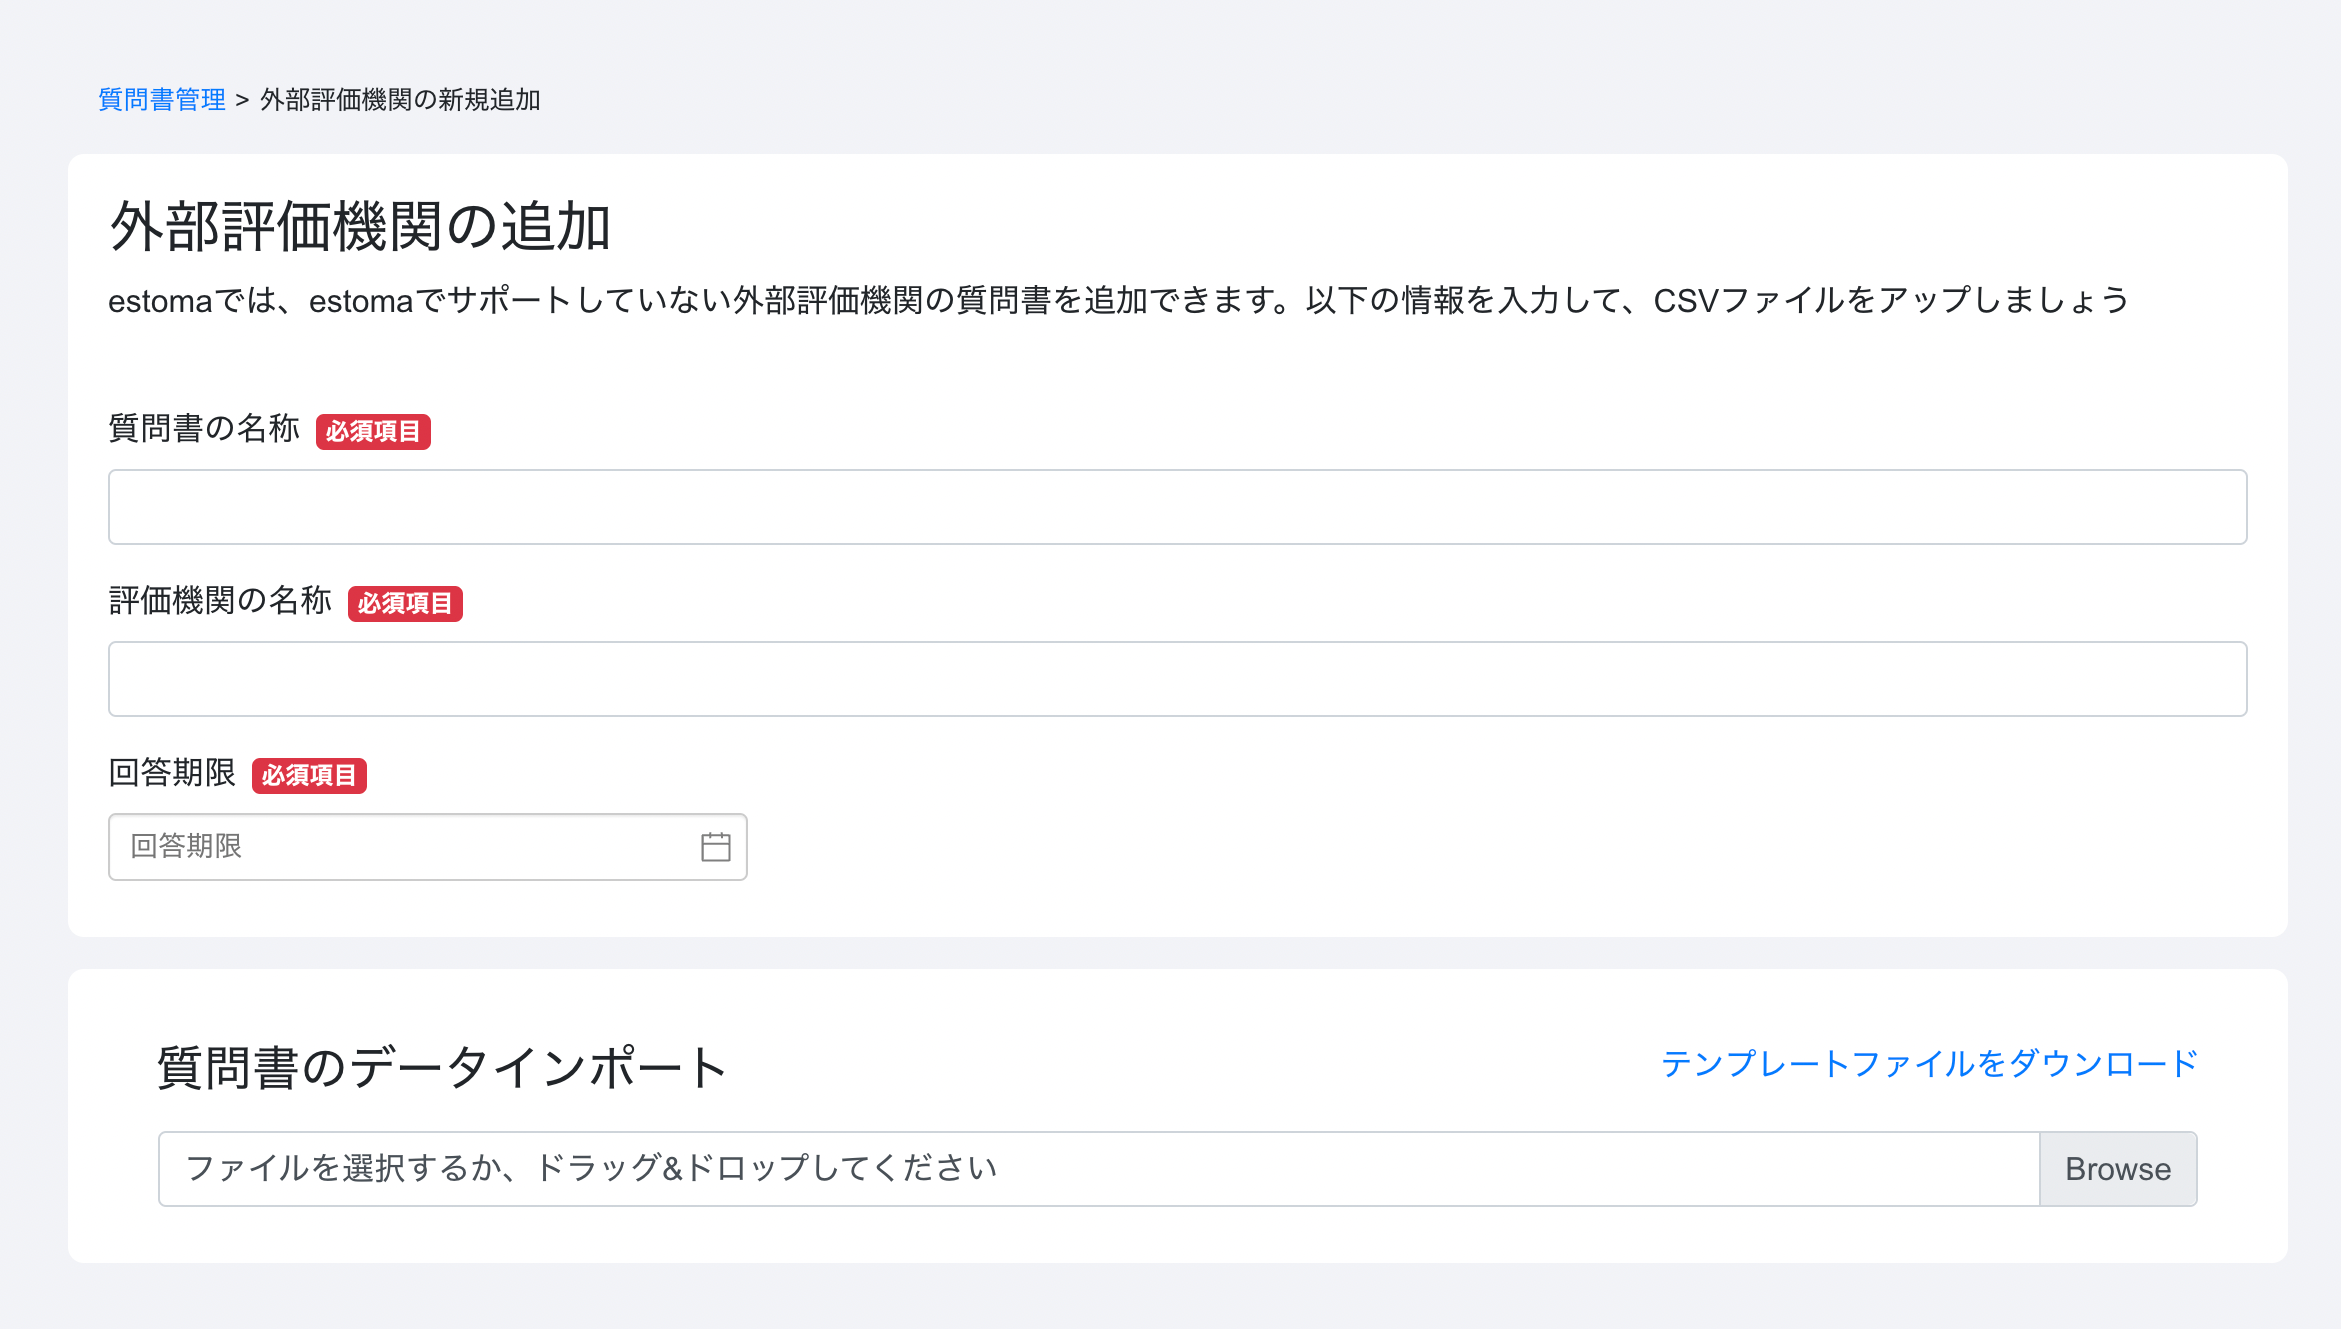This screenshot has width=2341, height=1329.
Task: Click the 質問書の名称 field label
Action: click(x=204, y=429)
